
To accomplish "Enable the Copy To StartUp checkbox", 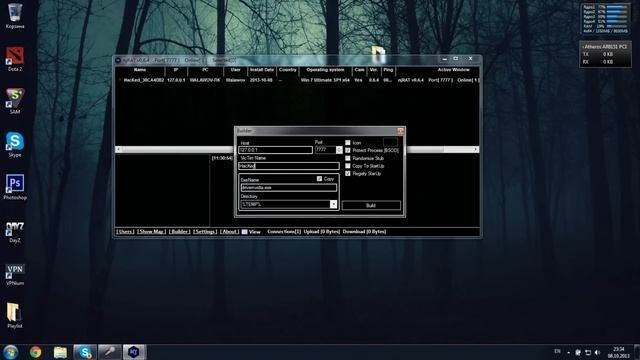I will pos(348,166).
